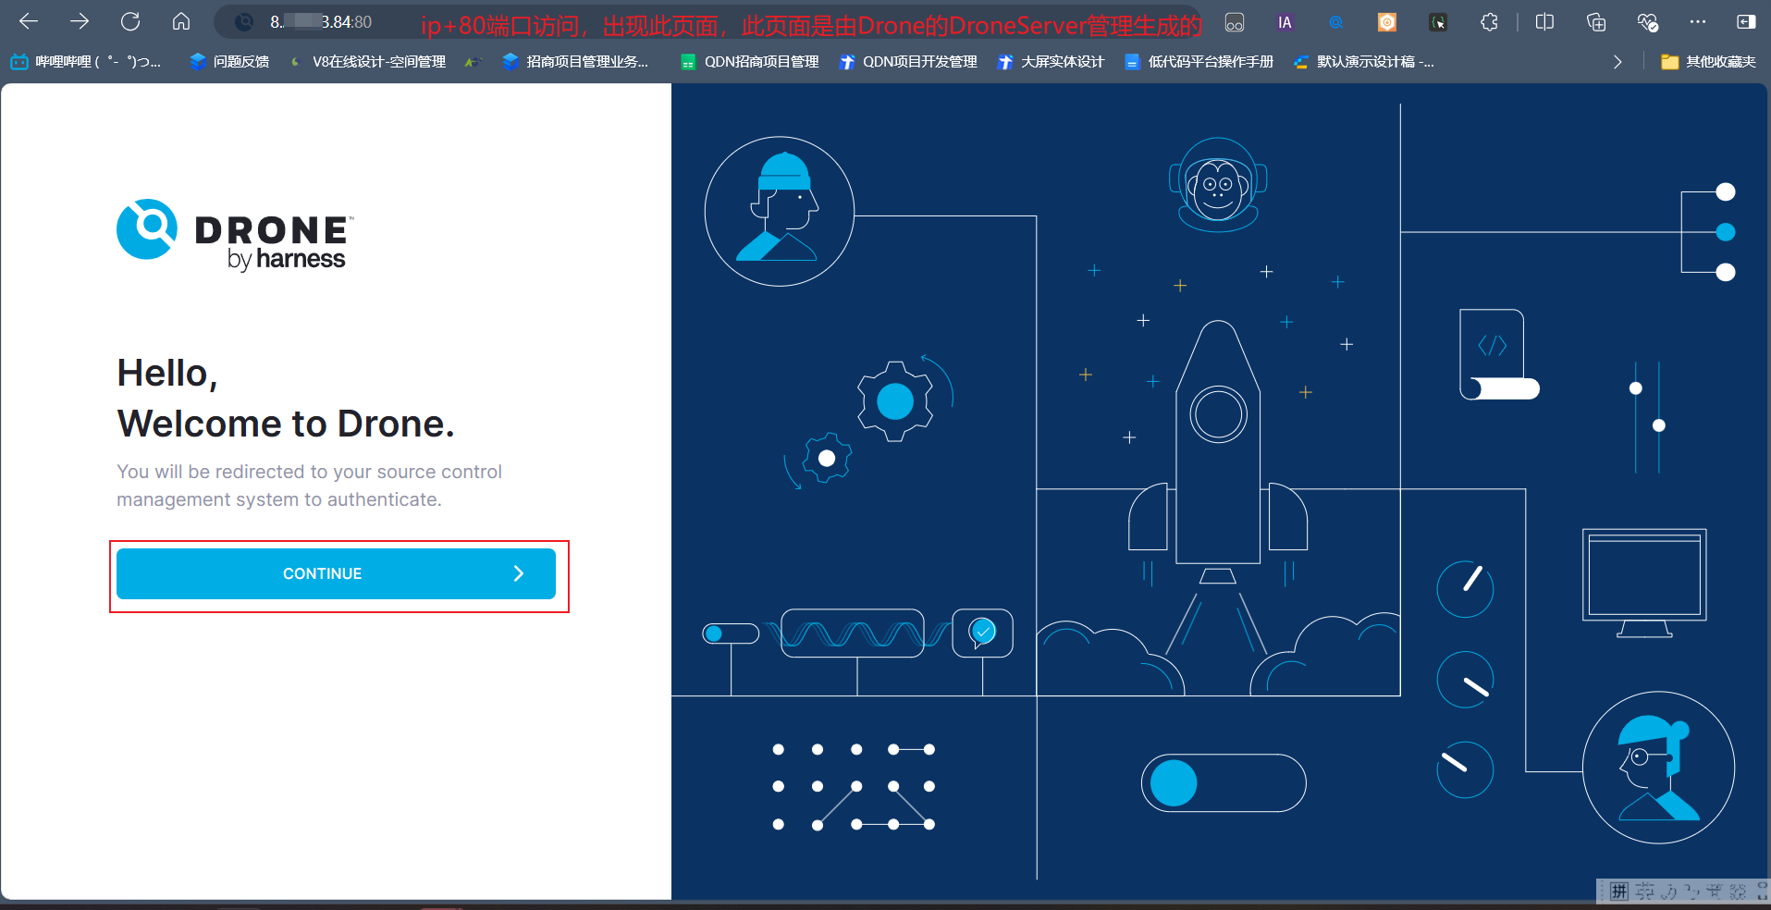The width and height of the screenshot is (1771, 910).
Task: Go forward to the next page
Action: [79, 21]
